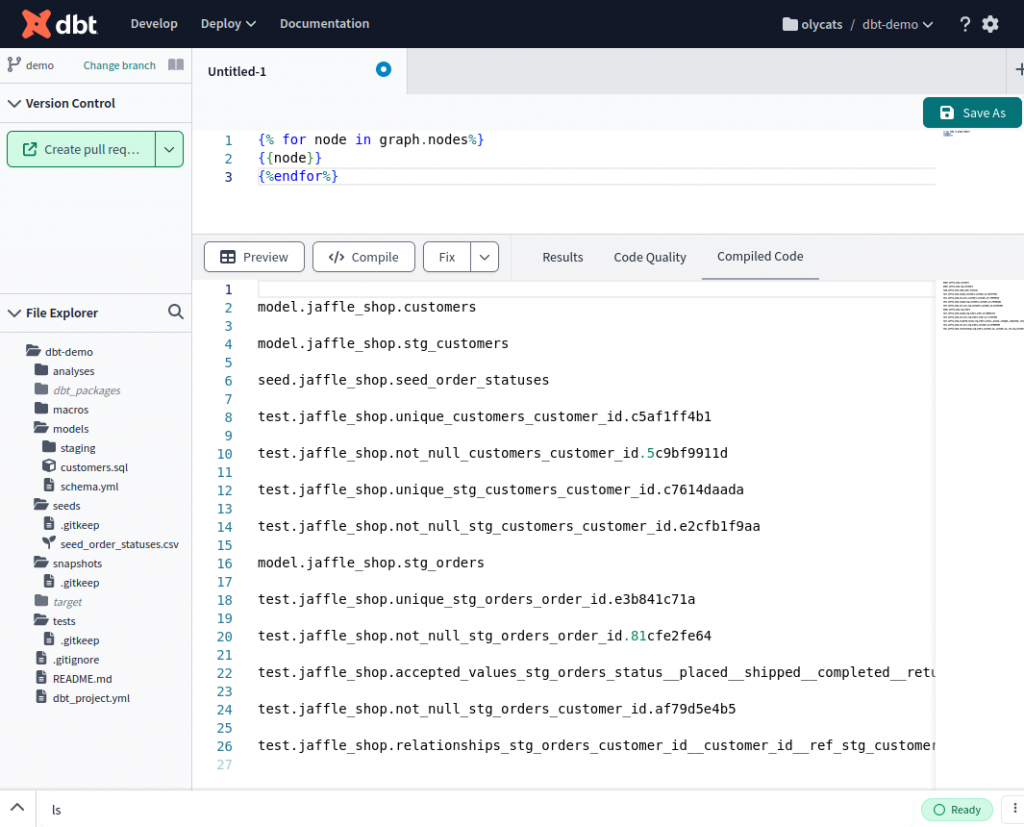Collapse the Version Control section
Viewport: 1024px width, 827px height.
(x=14, y=103)
